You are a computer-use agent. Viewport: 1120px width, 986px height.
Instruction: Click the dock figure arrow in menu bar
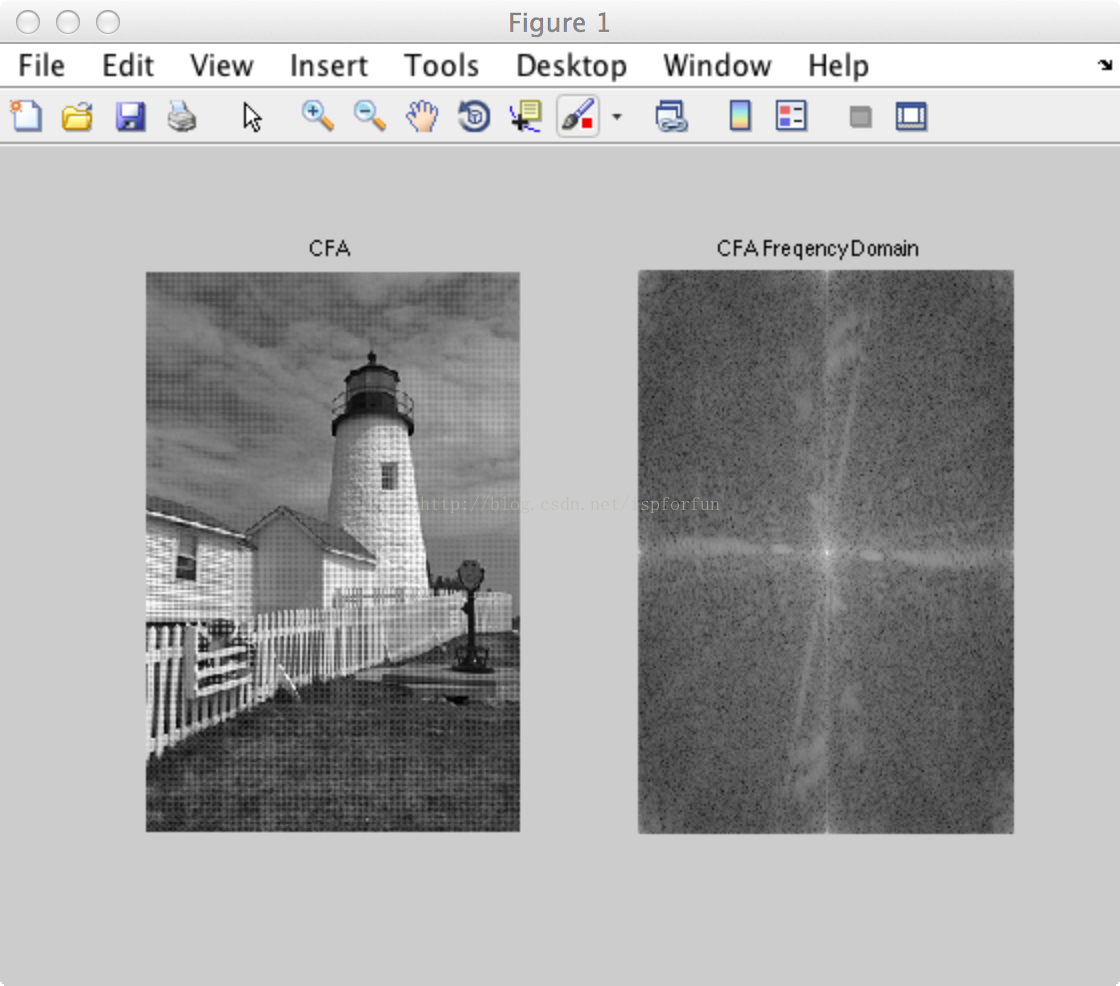click(1105, 65)
